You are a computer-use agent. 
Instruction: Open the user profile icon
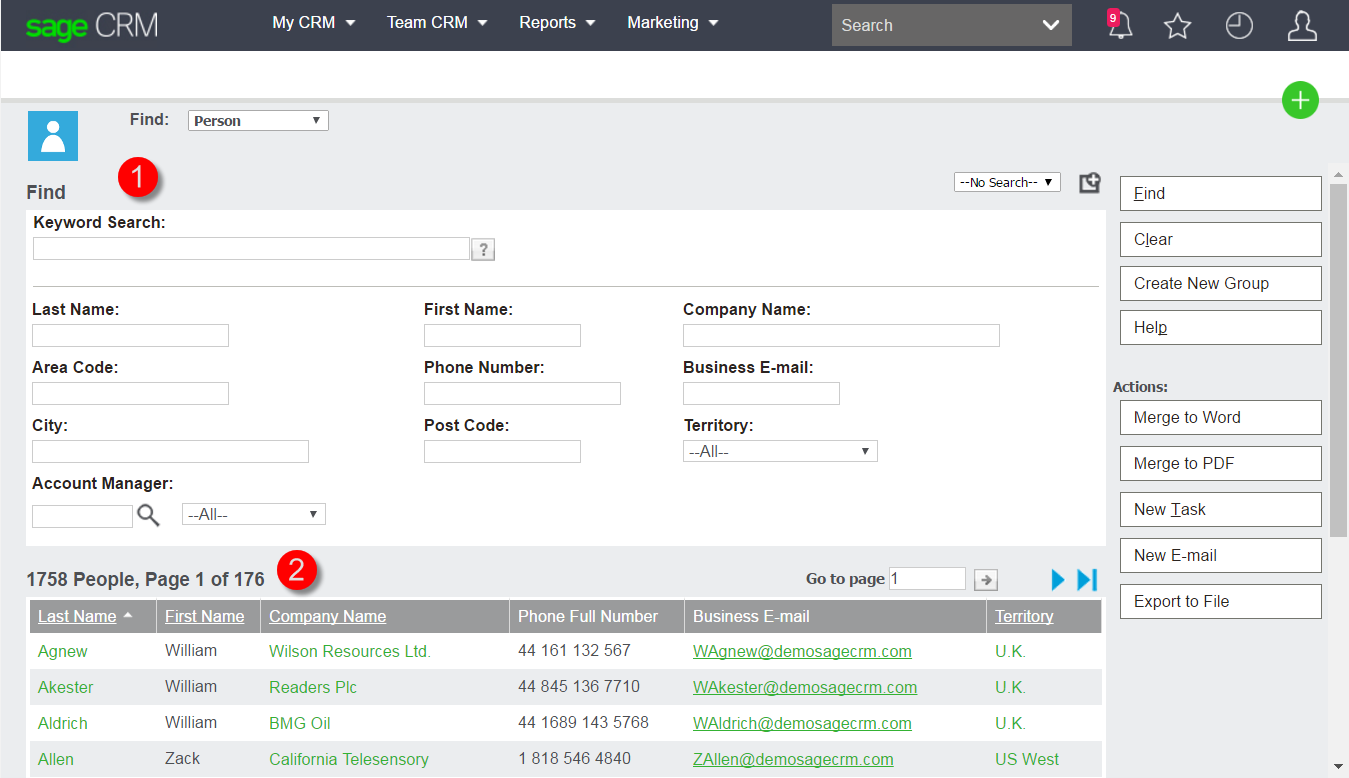pyautogui.click(x=1301, y=26)
